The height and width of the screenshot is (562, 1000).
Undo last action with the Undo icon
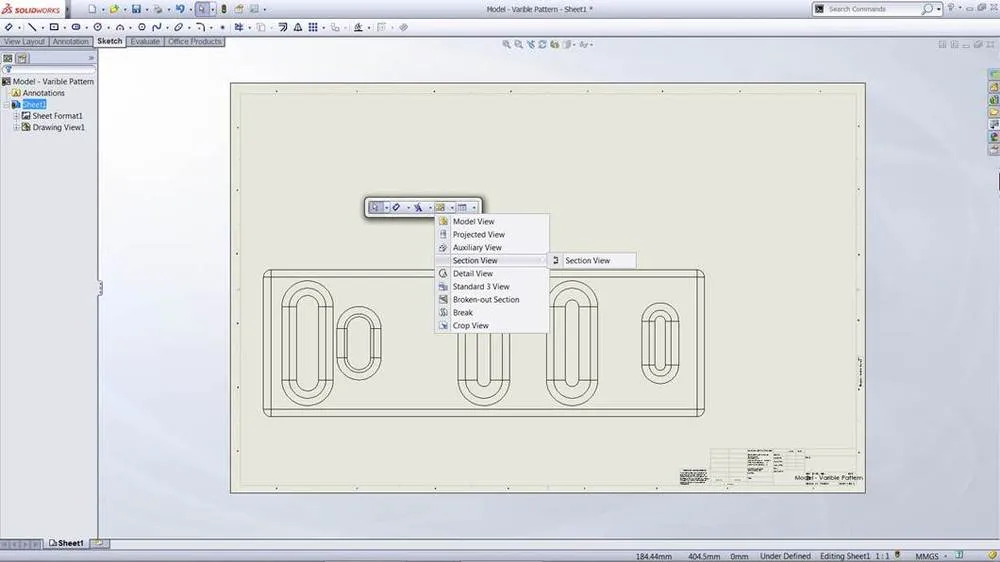180,9
